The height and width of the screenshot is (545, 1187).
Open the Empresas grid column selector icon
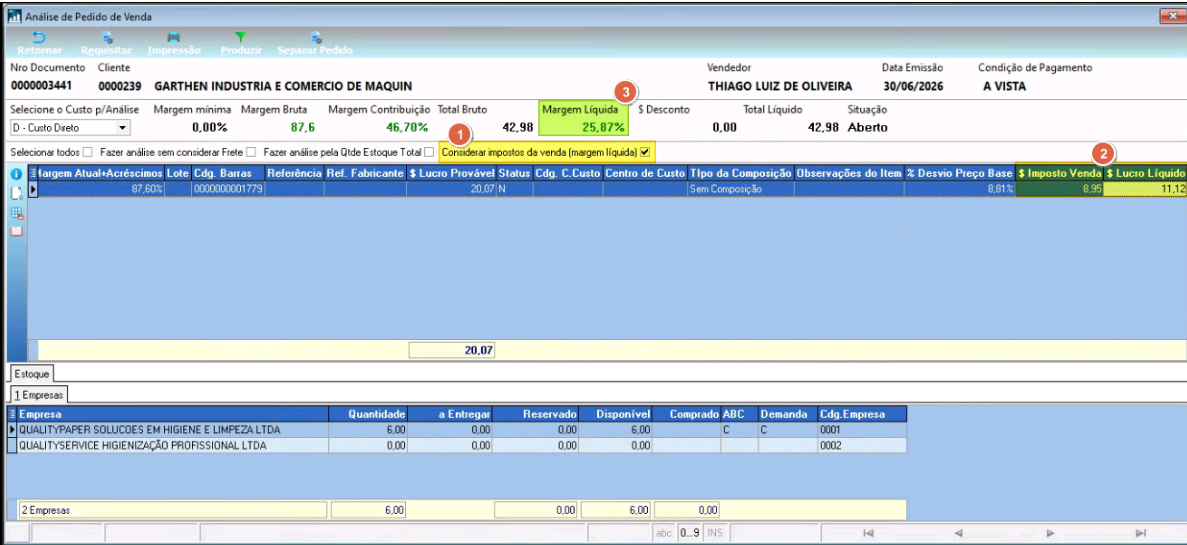click(x=12, y=414)
